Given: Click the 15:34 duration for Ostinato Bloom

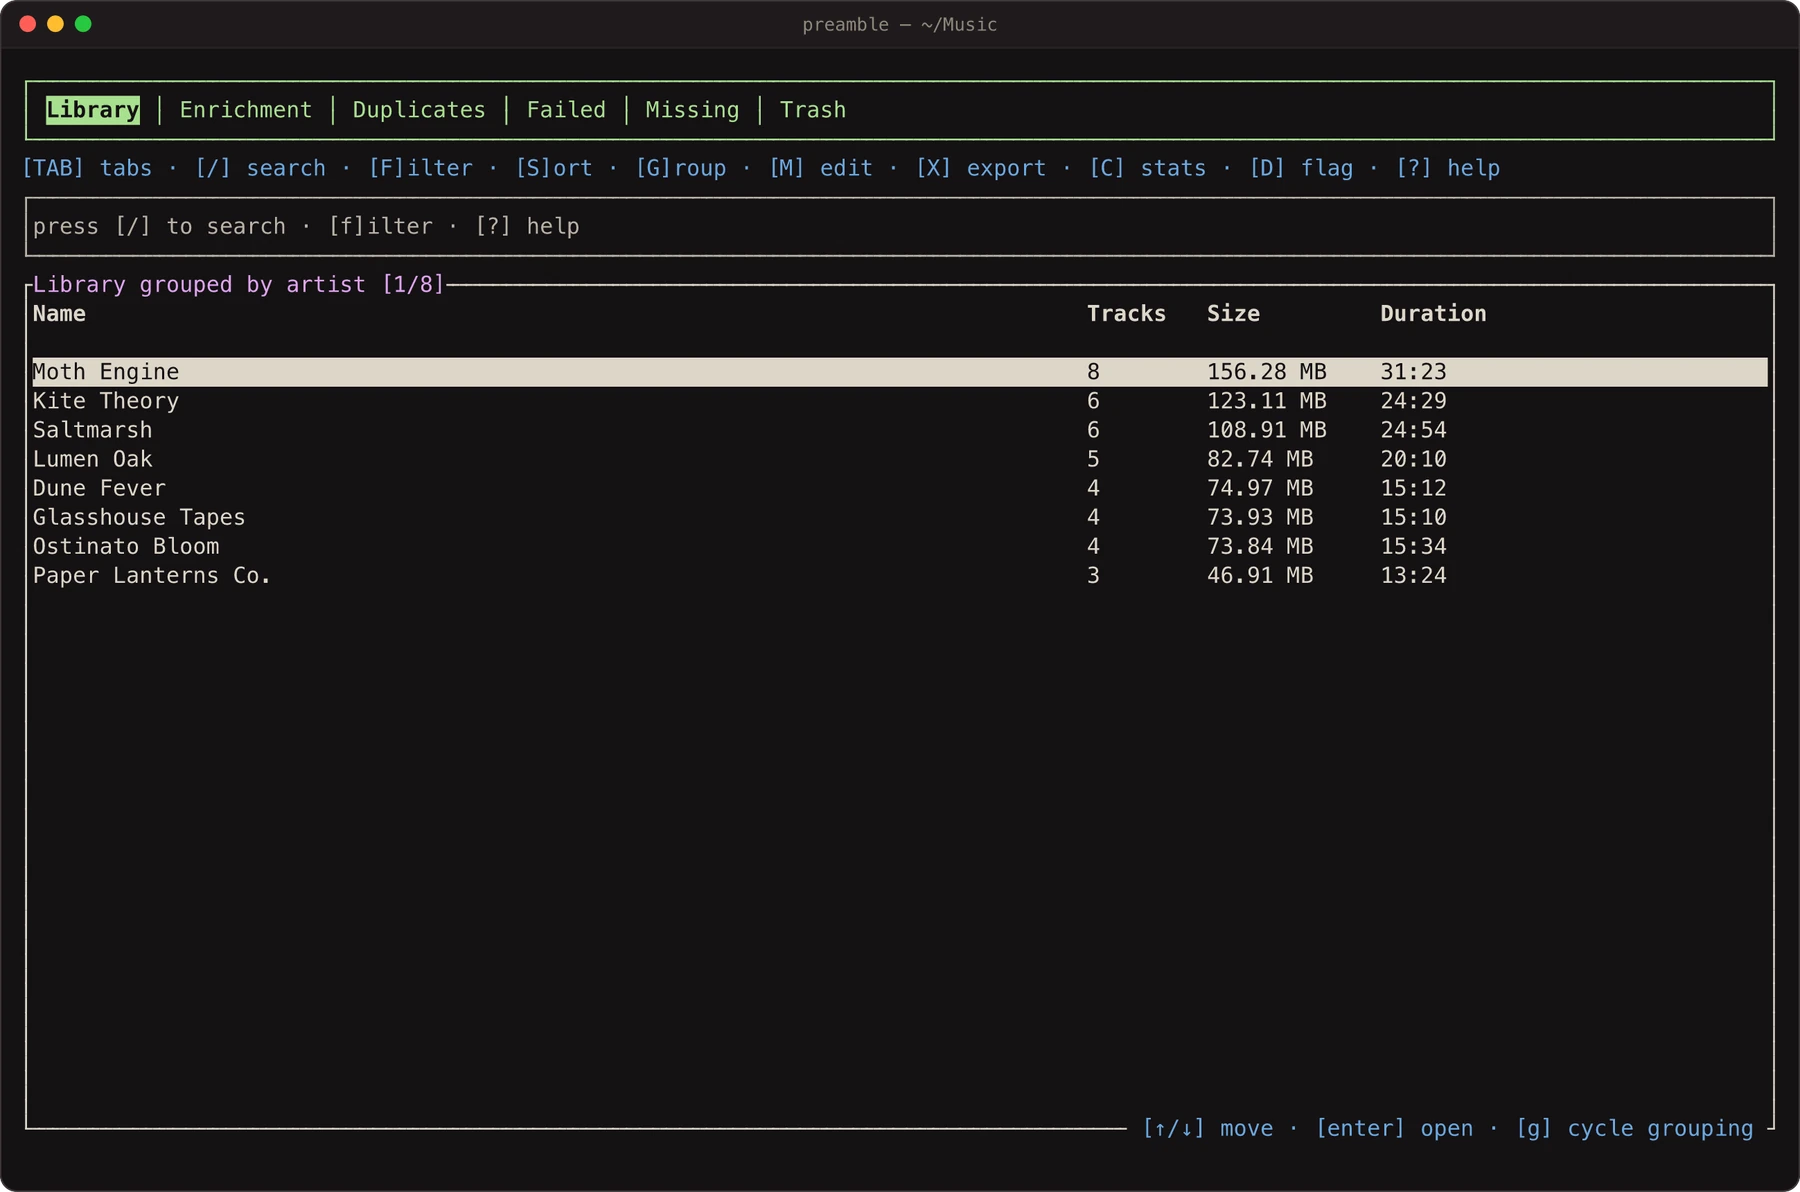Looking at the screenshot, I should pyautogui.click(x=1413, y=546).
